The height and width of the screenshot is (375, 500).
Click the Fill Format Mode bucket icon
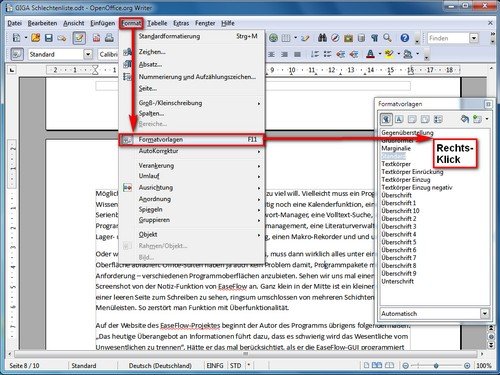[x=465, y=119]
